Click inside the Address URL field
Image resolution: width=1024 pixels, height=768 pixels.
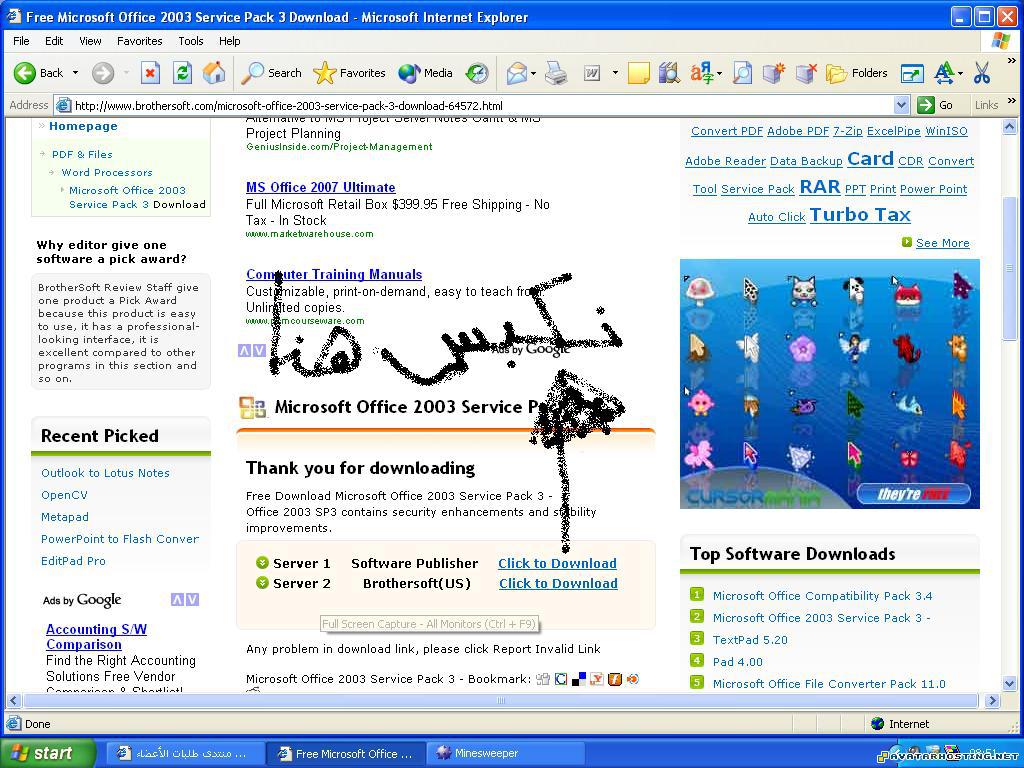[480, 105]
